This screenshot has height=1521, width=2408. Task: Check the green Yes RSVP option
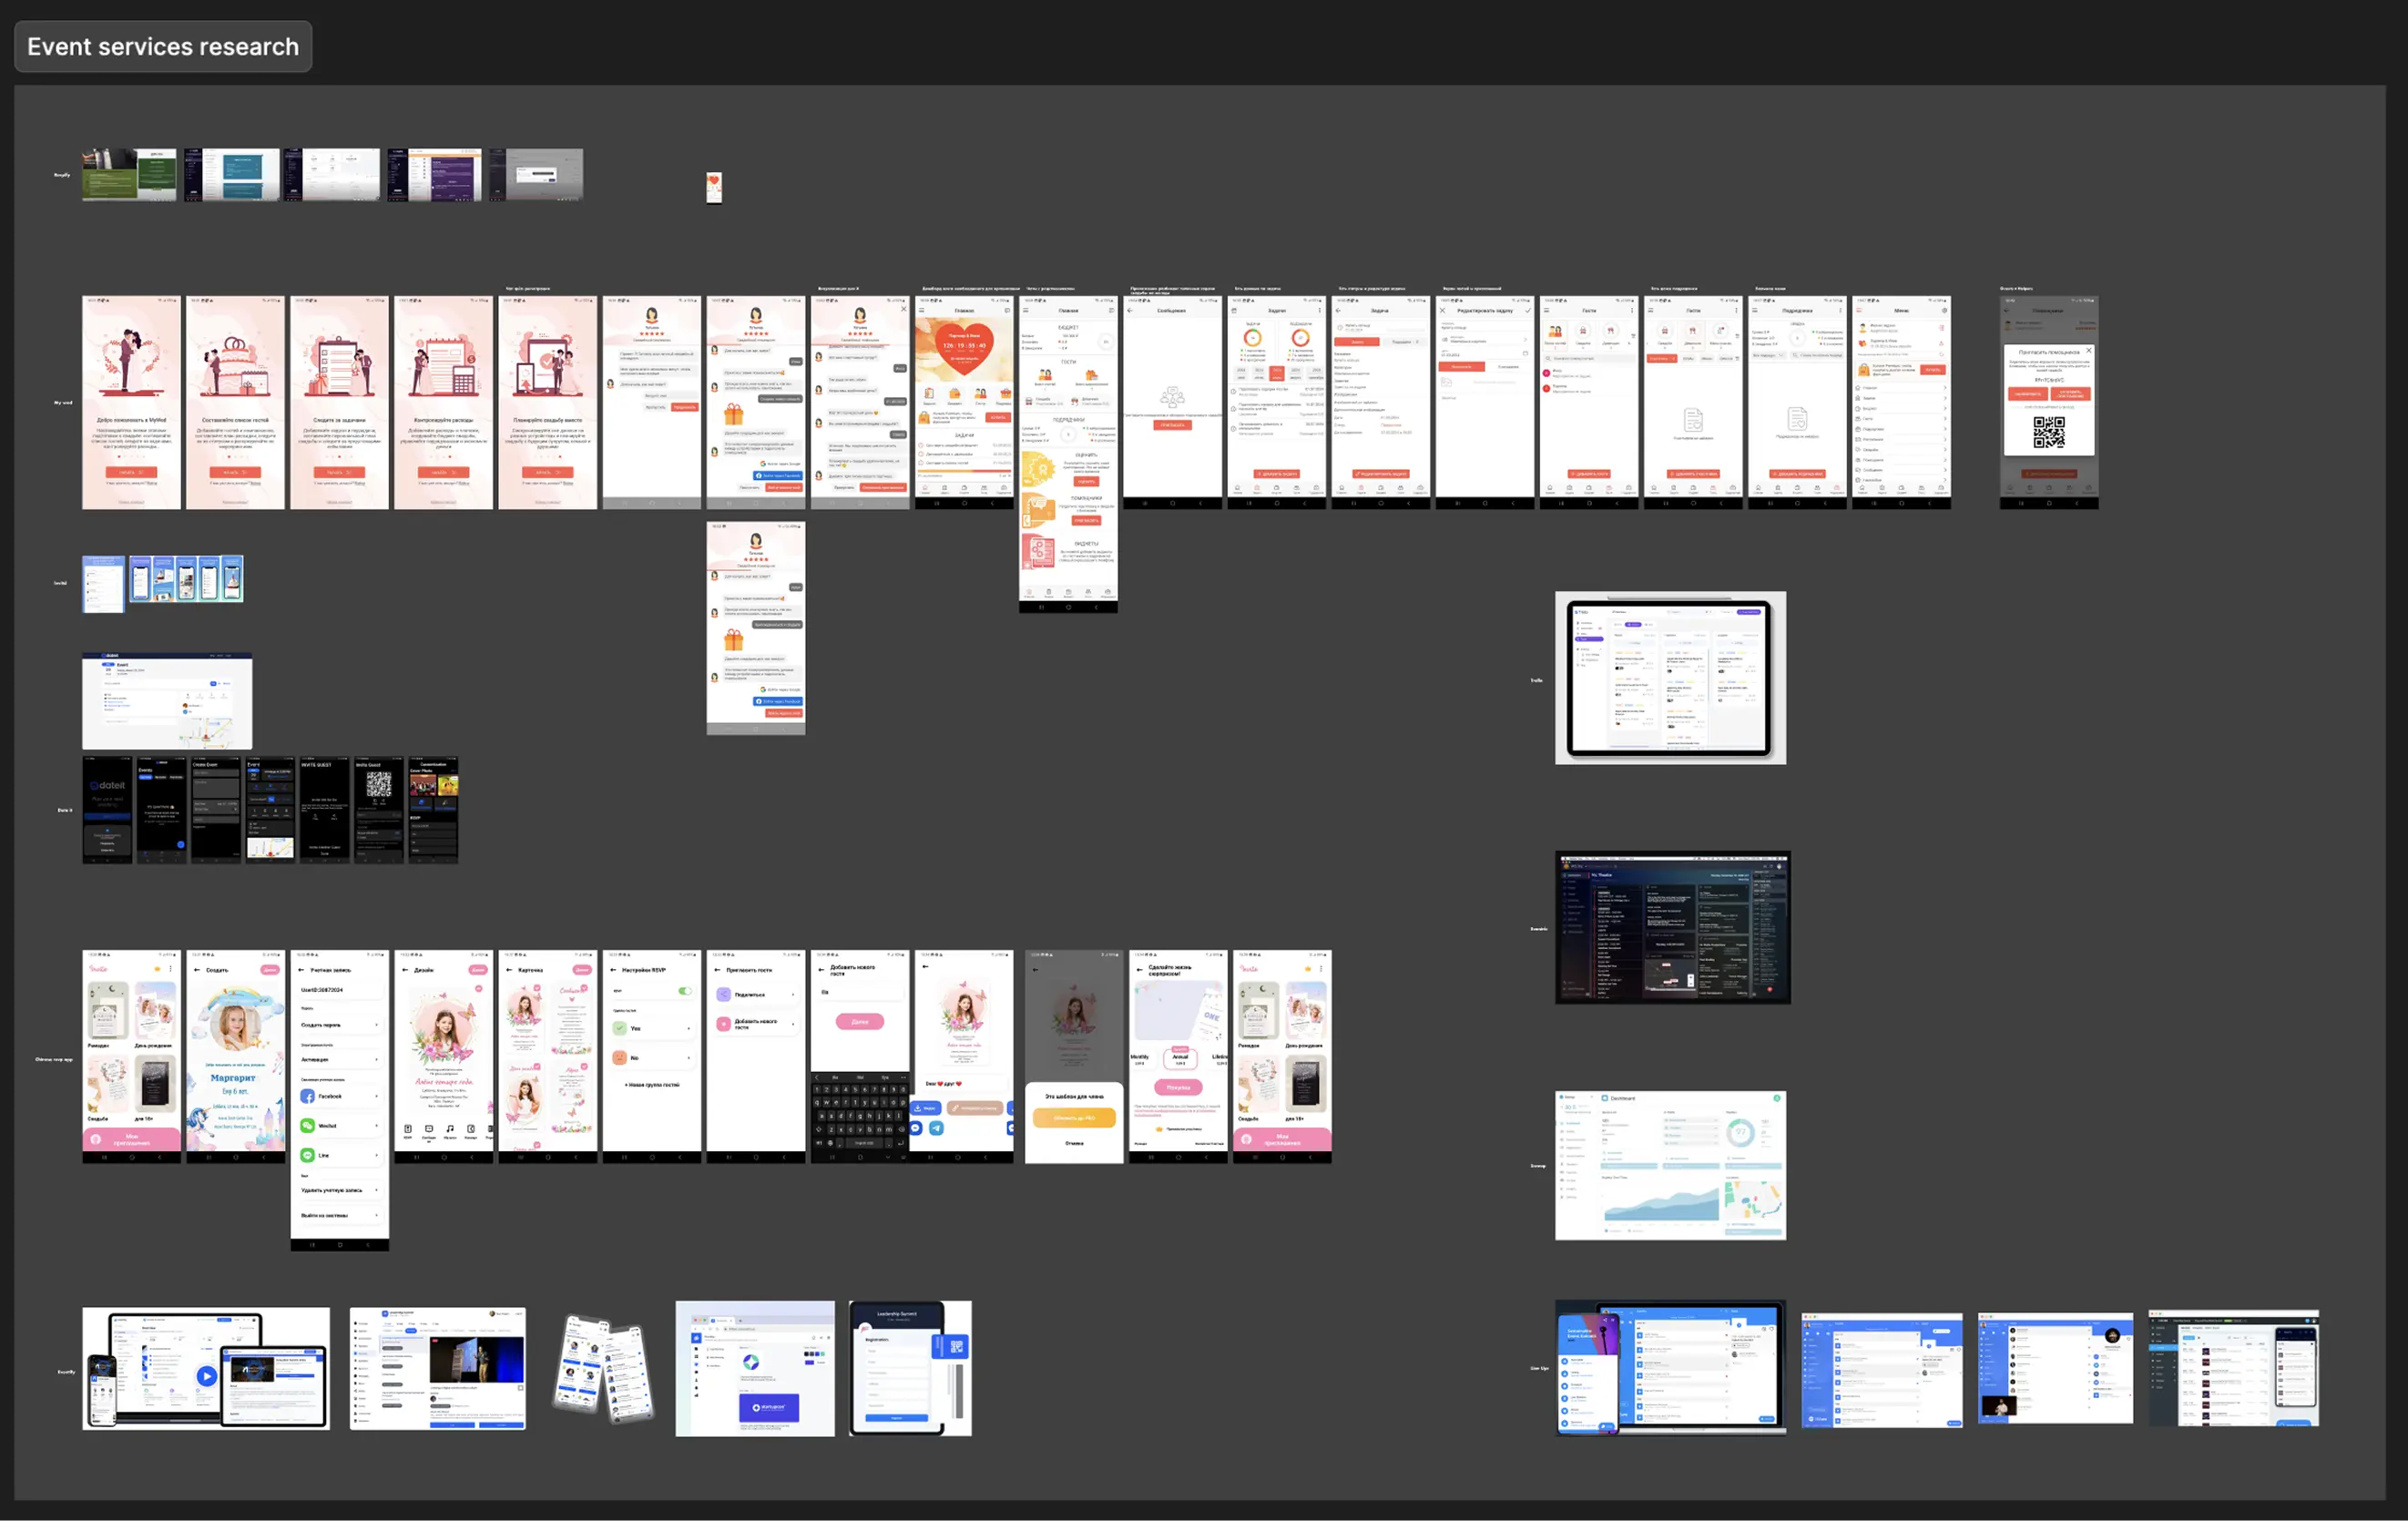point(620,1028)
